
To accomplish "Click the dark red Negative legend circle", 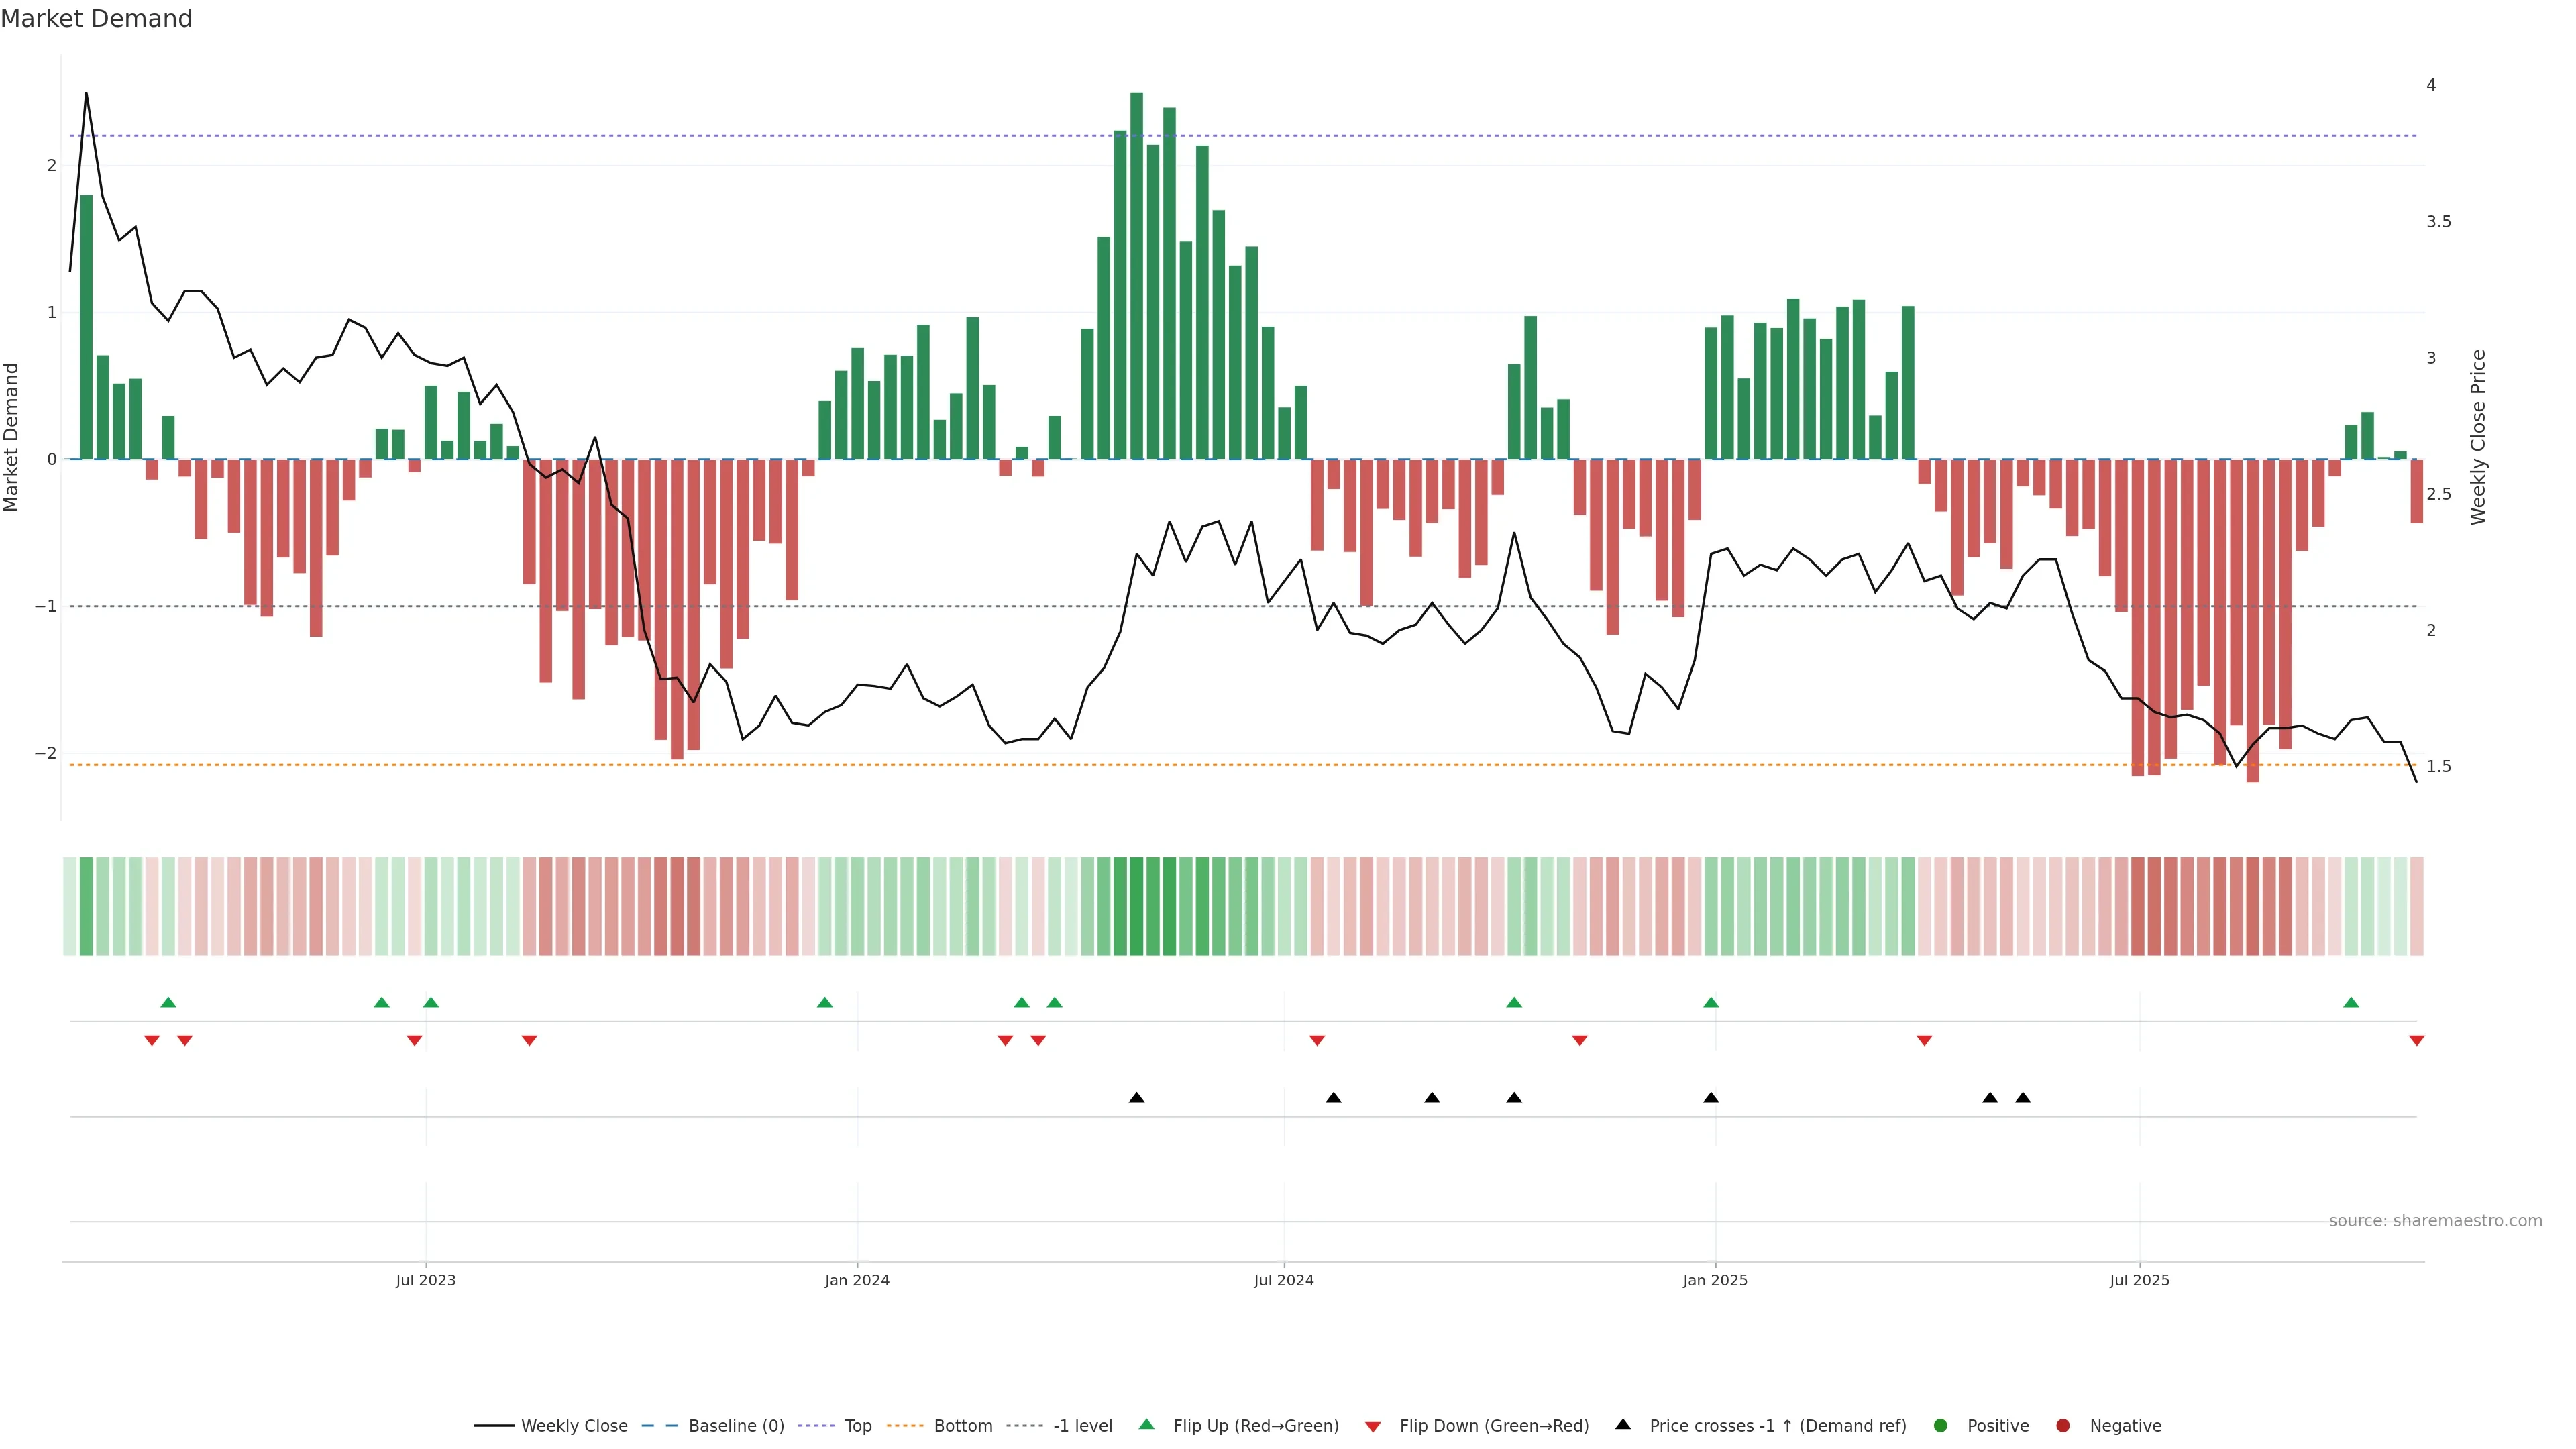I will (x=2063, y=1426).
